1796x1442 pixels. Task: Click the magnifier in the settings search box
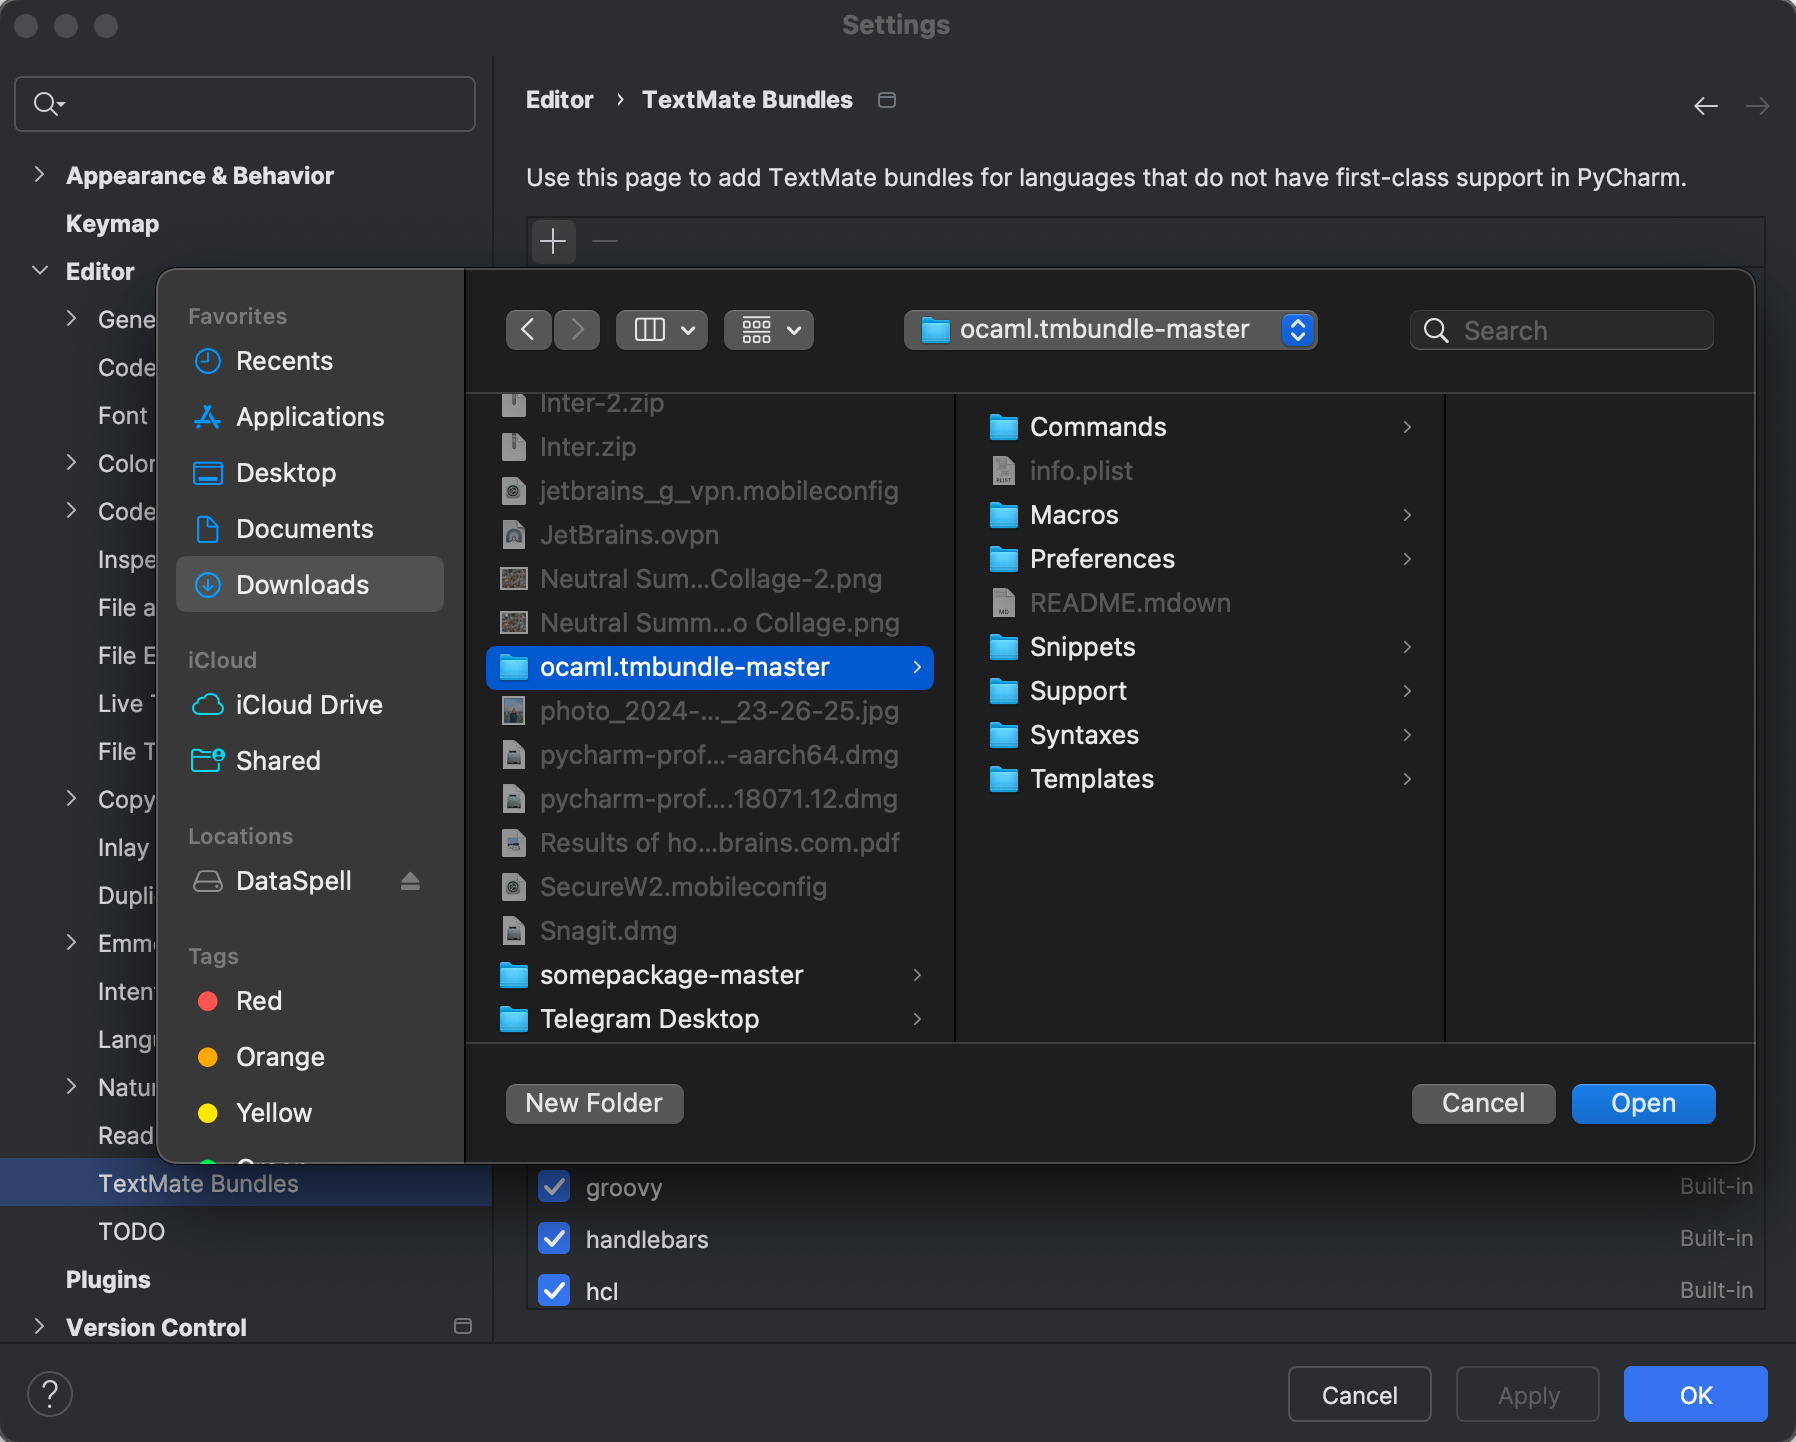click(x=48, y=104)
